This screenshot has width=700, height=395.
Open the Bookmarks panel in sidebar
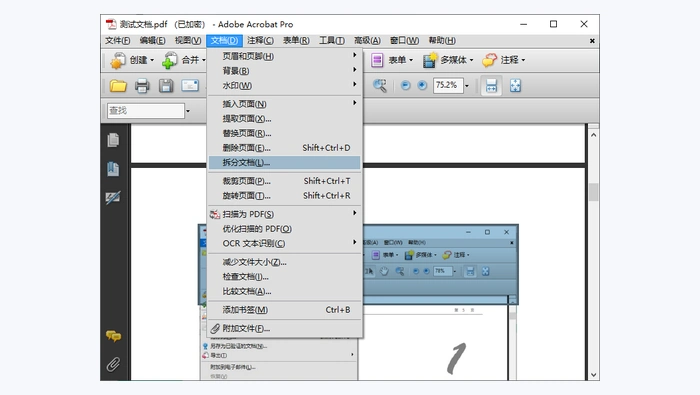pyautogui.click(x=113, y=169)
